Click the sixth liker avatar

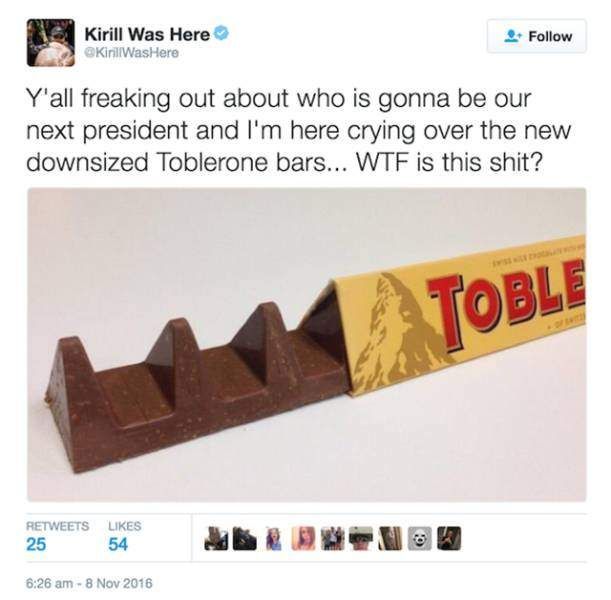[361, 538]
